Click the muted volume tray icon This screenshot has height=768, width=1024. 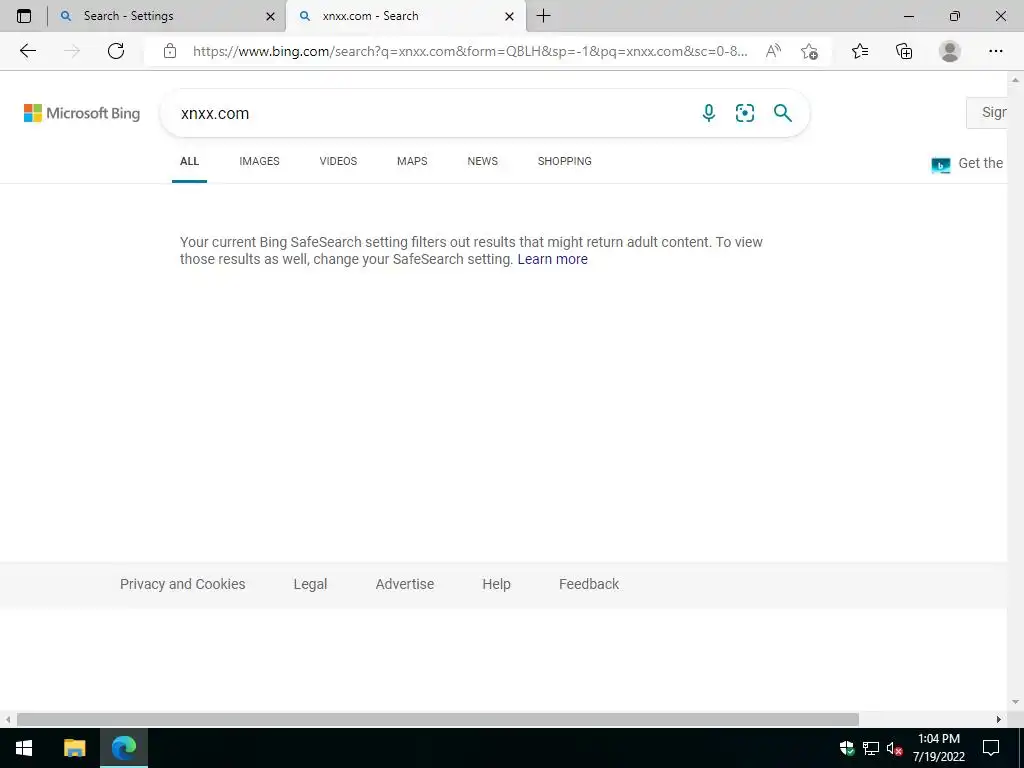tap(895, 748)
